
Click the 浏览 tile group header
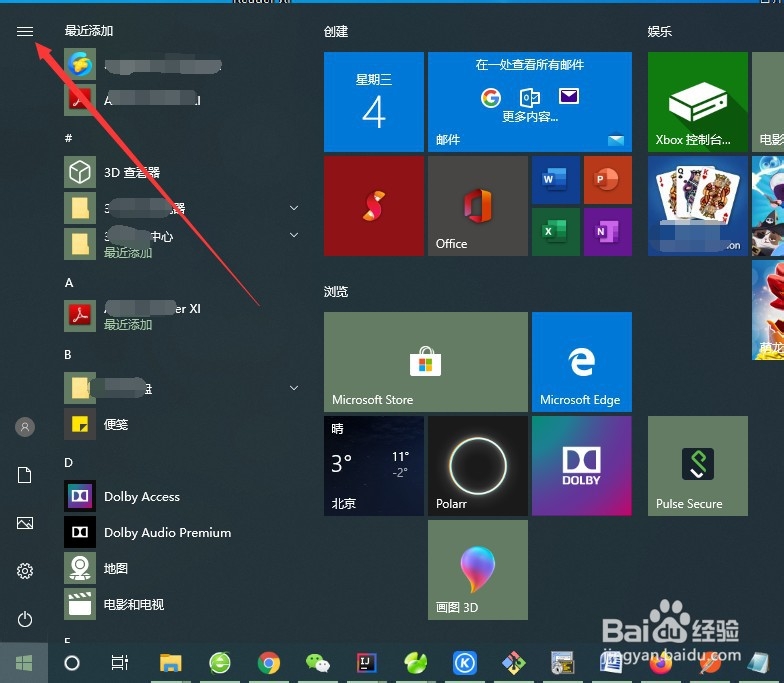point(336,292)
